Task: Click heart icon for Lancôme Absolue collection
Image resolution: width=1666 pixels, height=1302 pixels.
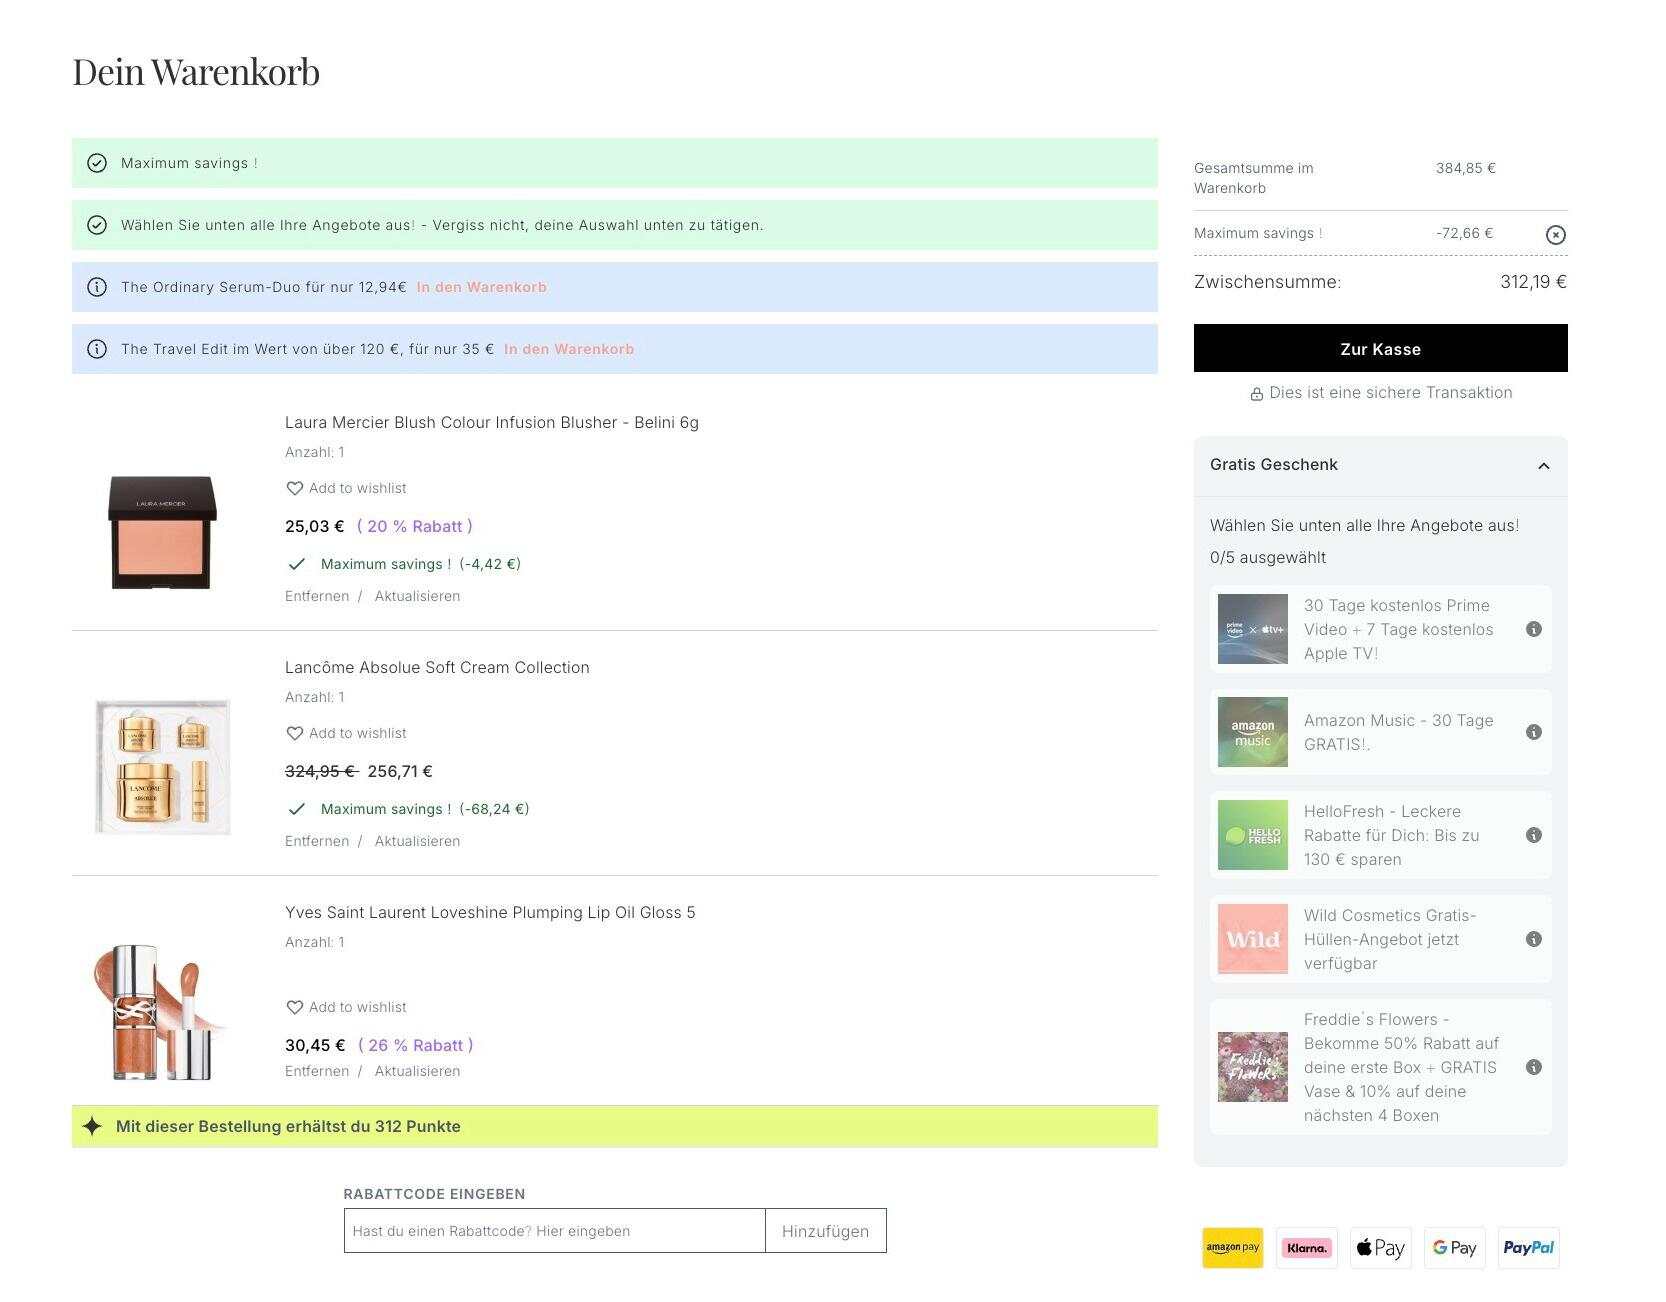Action: click(294, 733)
